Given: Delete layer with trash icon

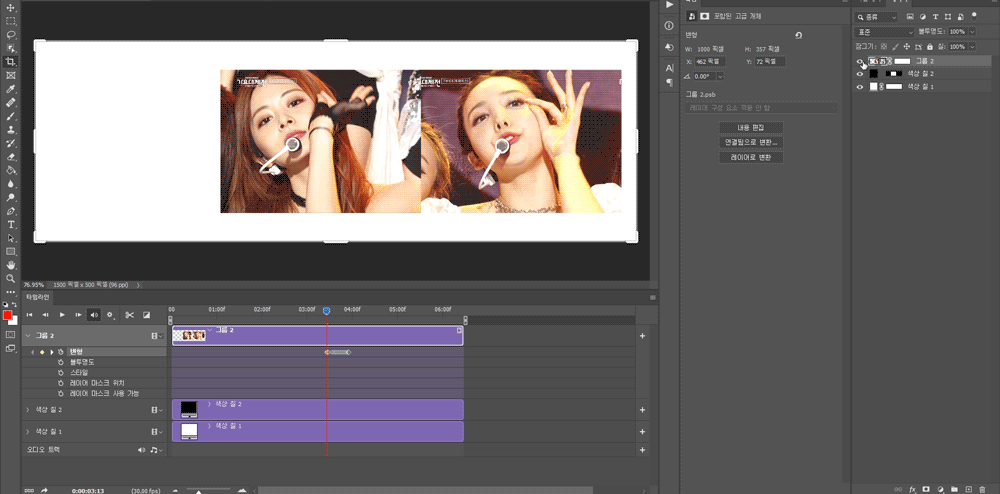Looking at the screenshot, I should pos(982,489).
